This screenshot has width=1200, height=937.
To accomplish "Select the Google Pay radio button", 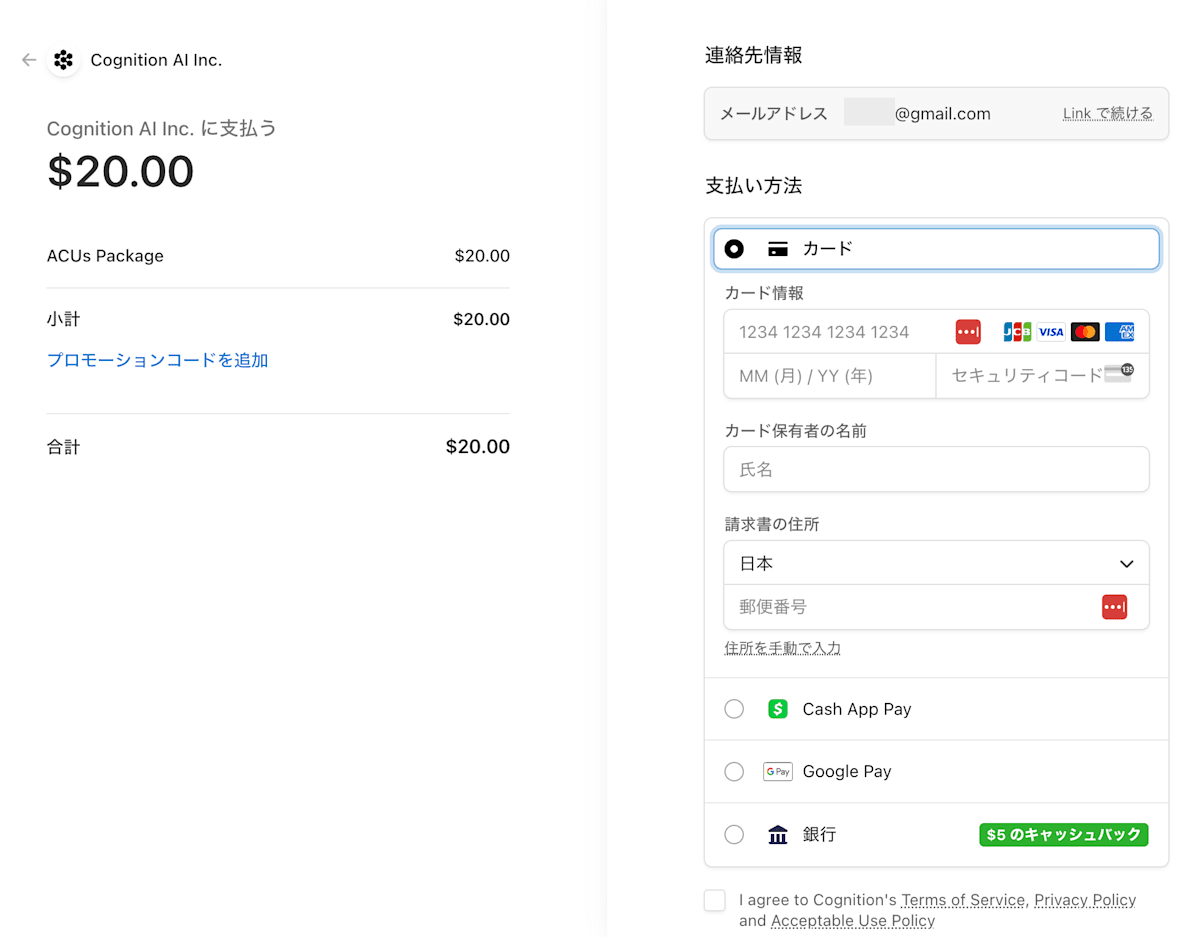I will [734, 772].
